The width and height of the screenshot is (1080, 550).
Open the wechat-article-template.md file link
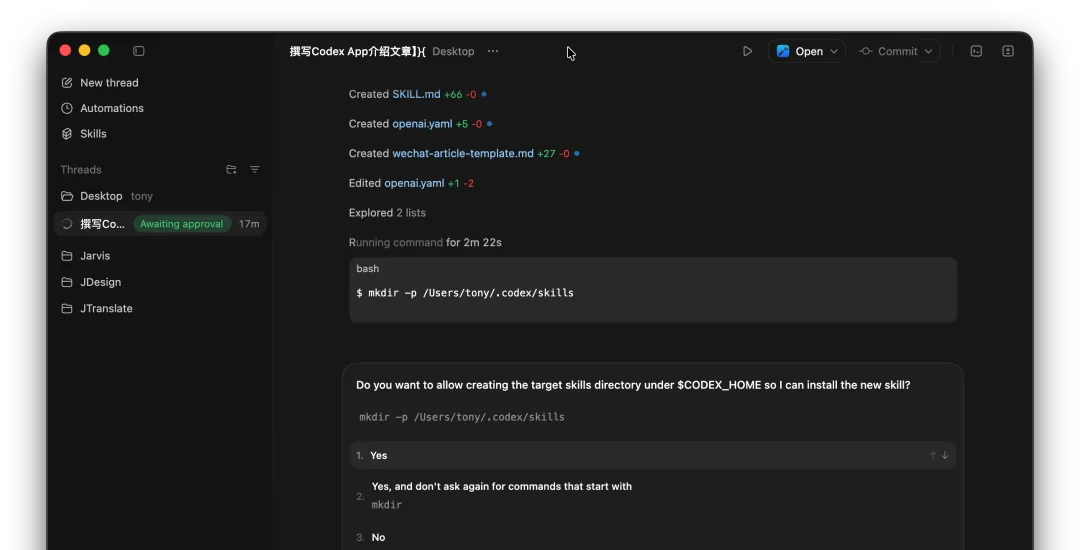[x=462, y=154]
